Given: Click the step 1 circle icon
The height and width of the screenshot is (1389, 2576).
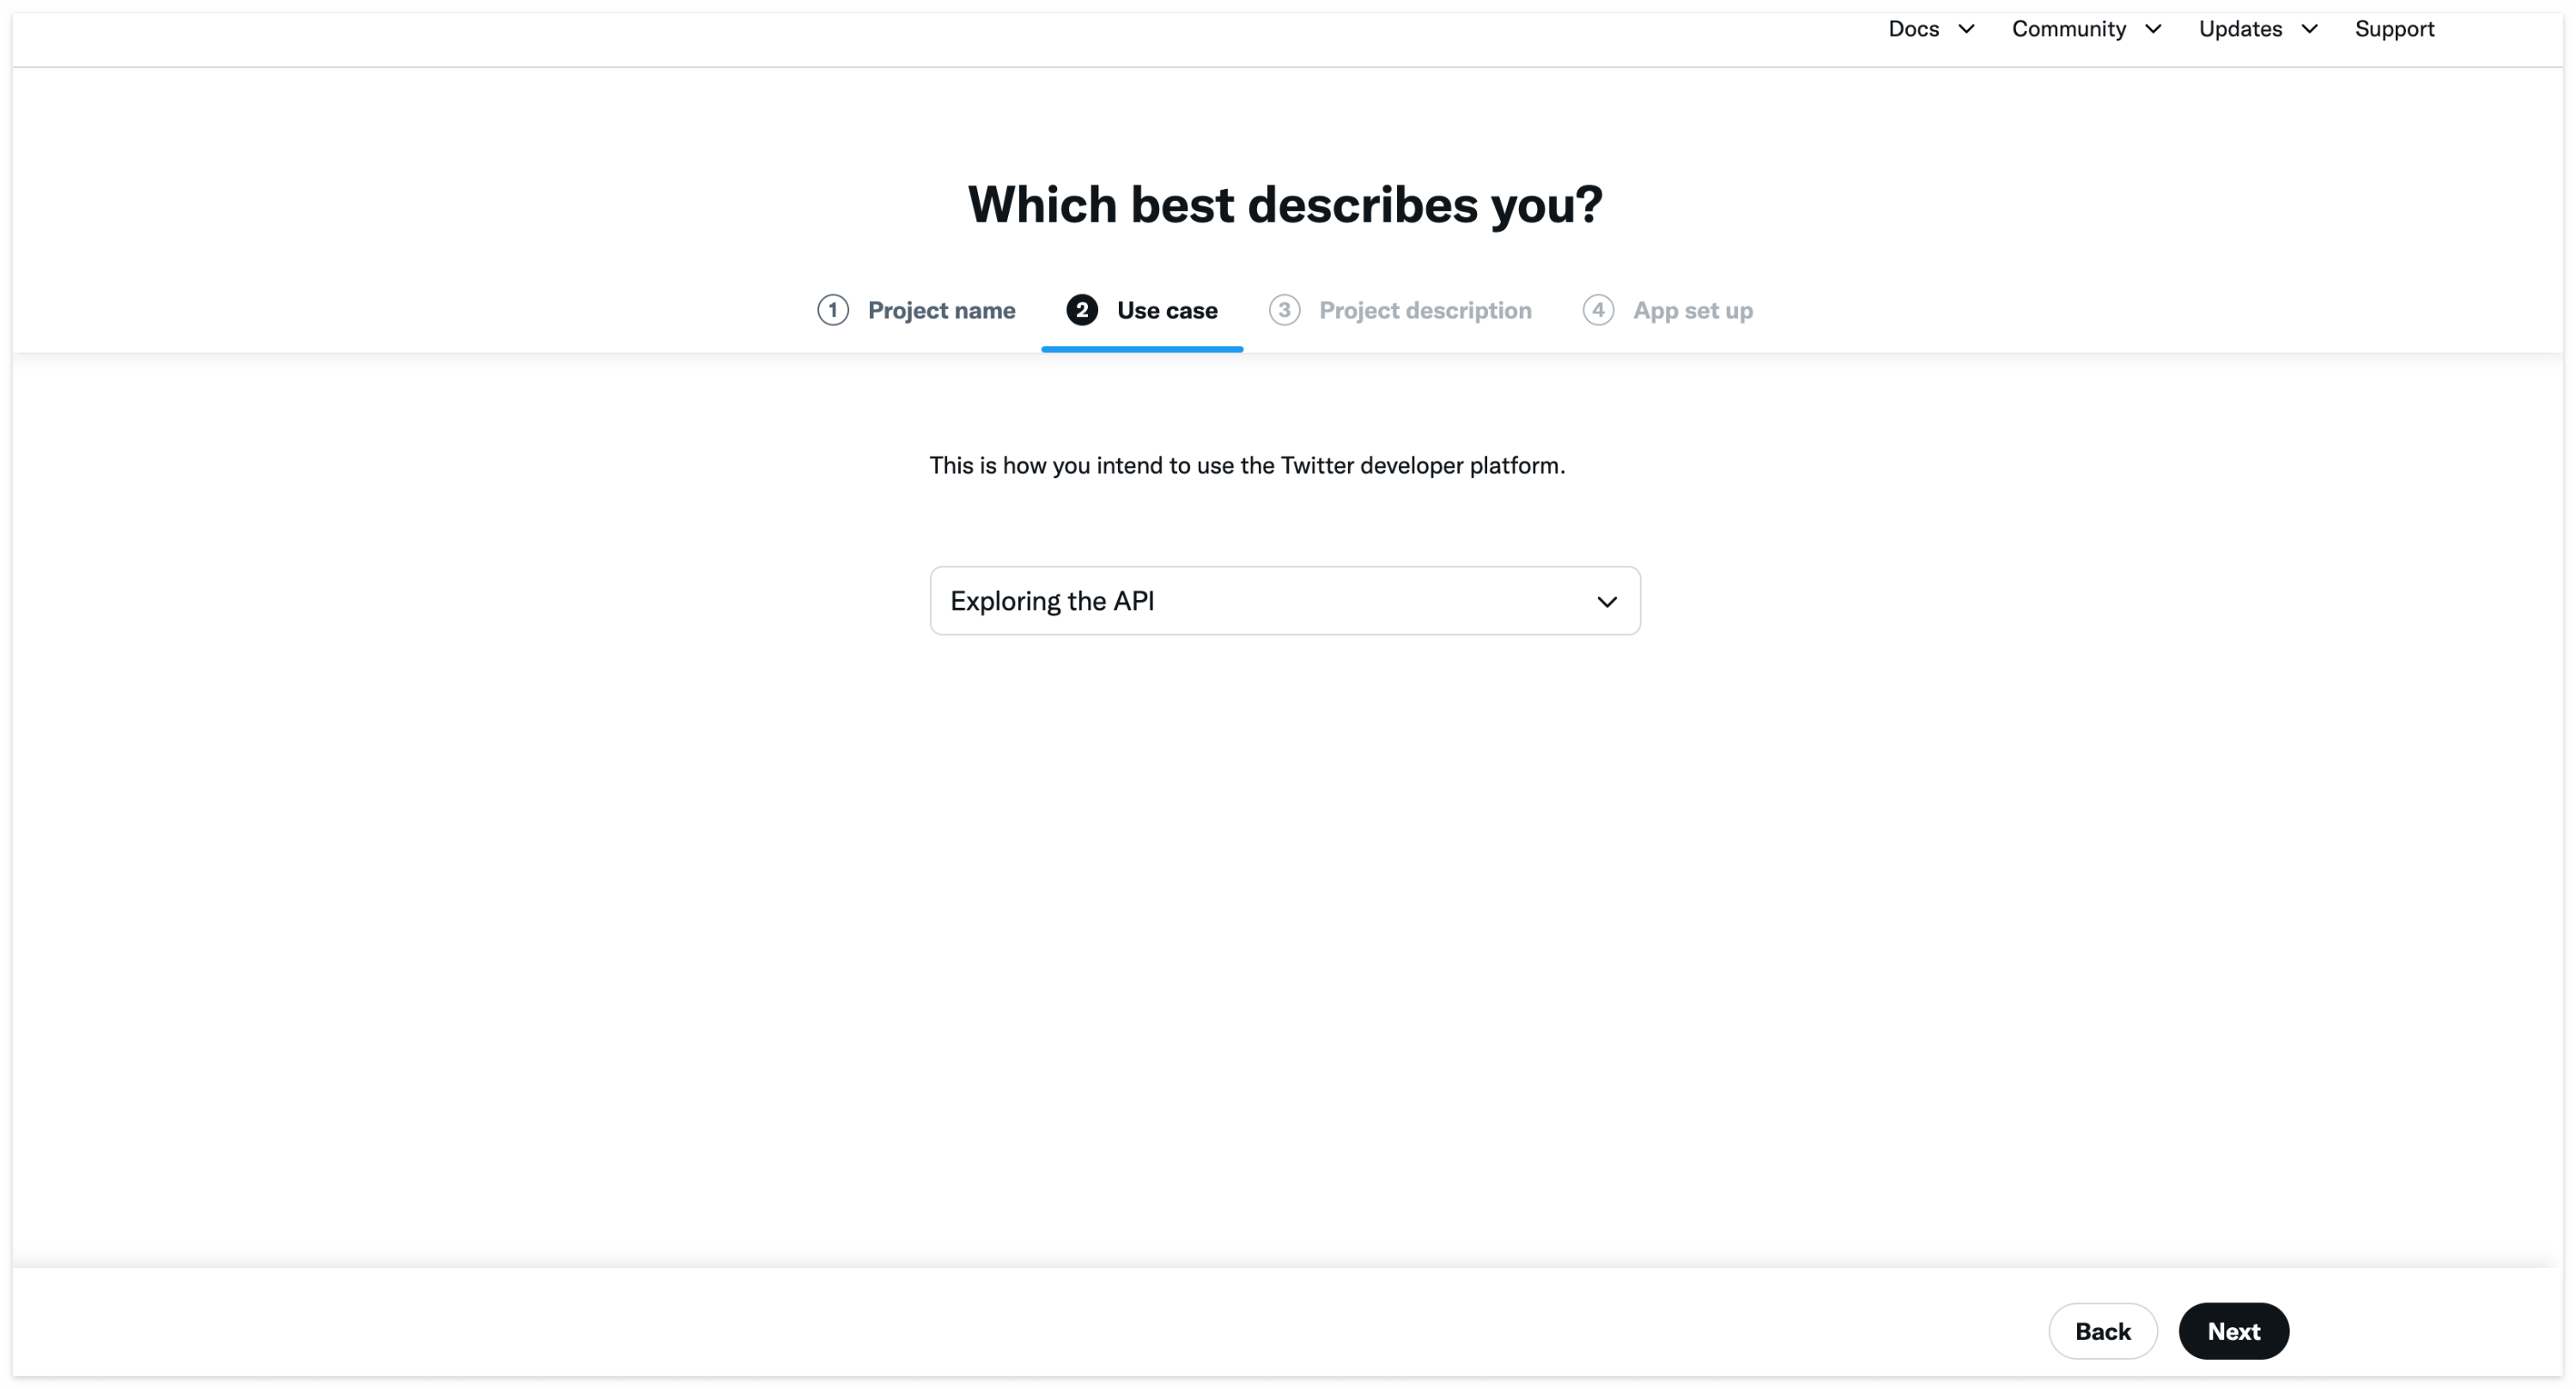Looking at the screenshot, I should 832,310.
